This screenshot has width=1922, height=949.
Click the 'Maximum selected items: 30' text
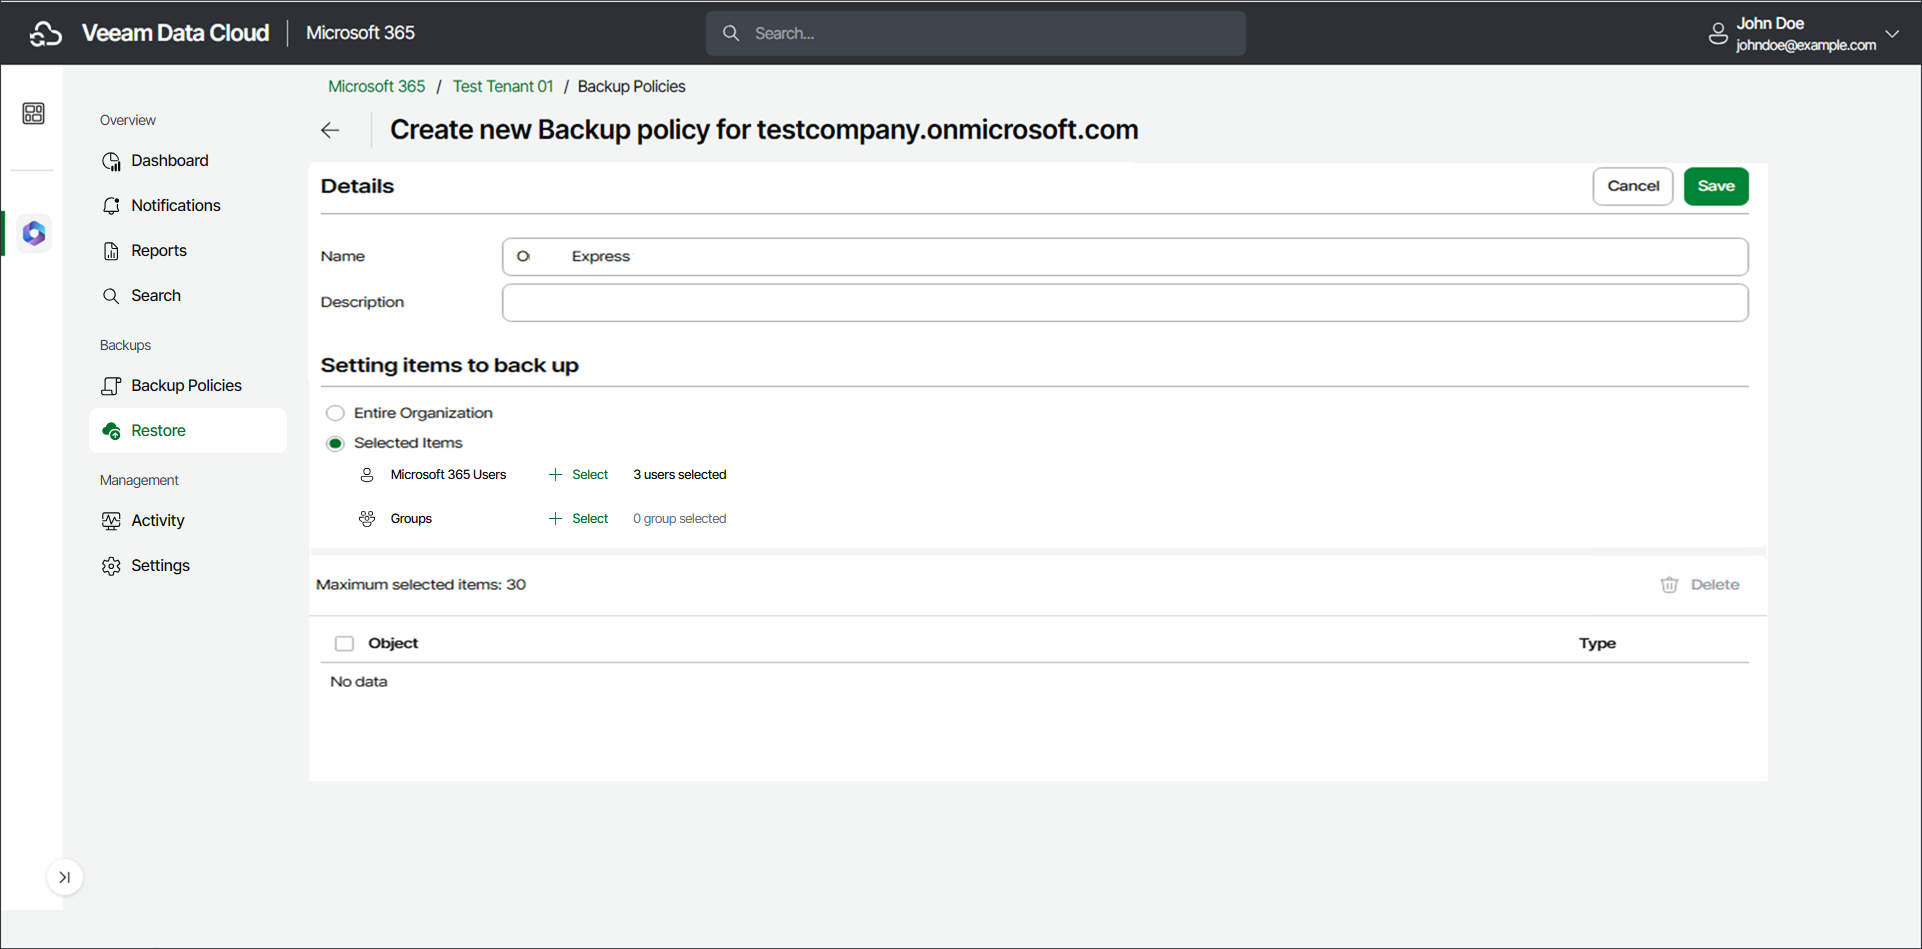tap(421, 585)
